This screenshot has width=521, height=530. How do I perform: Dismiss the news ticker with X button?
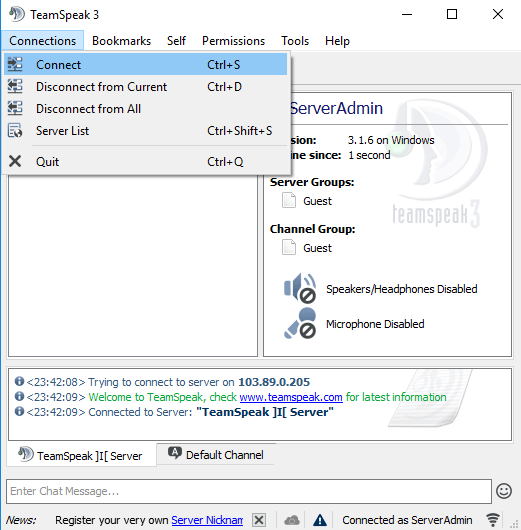[259, 520]
